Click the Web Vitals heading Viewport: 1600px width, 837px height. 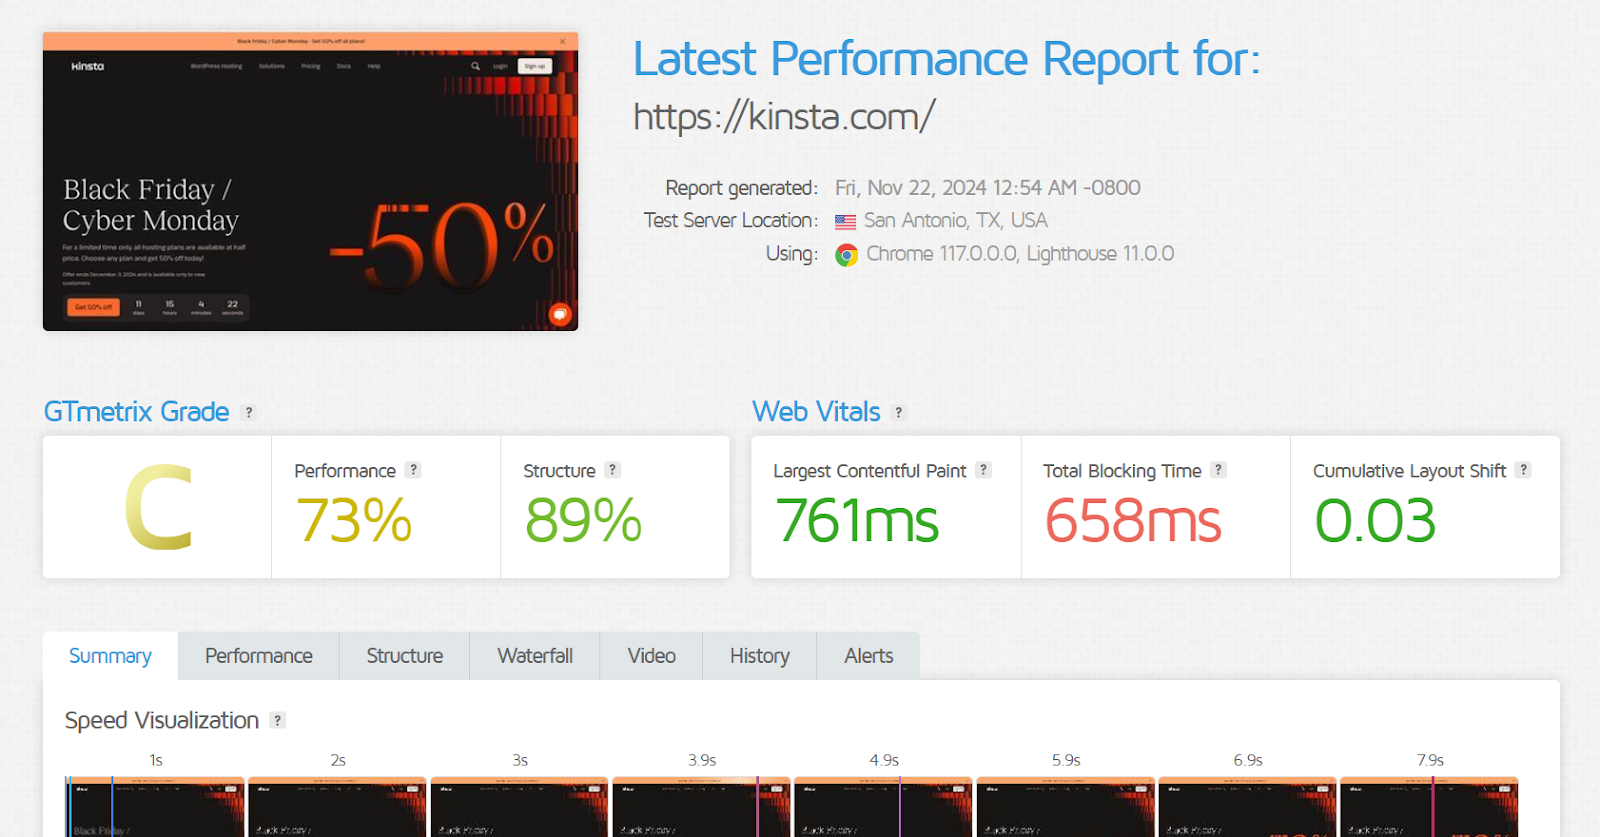coord(816,412)
